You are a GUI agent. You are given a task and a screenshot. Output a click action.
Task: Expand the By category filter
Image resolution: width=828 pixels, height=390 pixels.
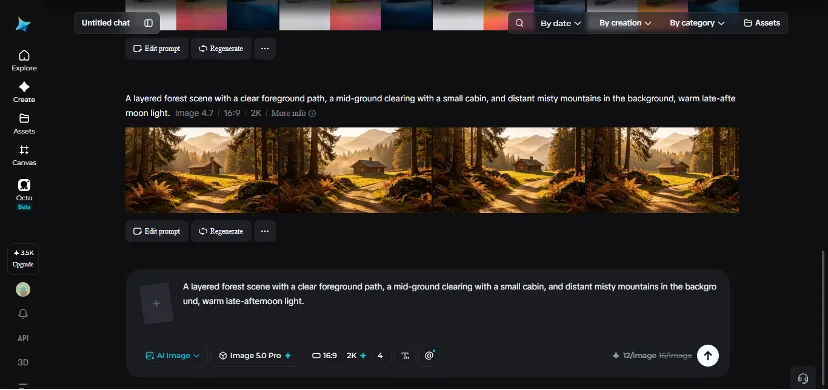(x=697, y=23)
